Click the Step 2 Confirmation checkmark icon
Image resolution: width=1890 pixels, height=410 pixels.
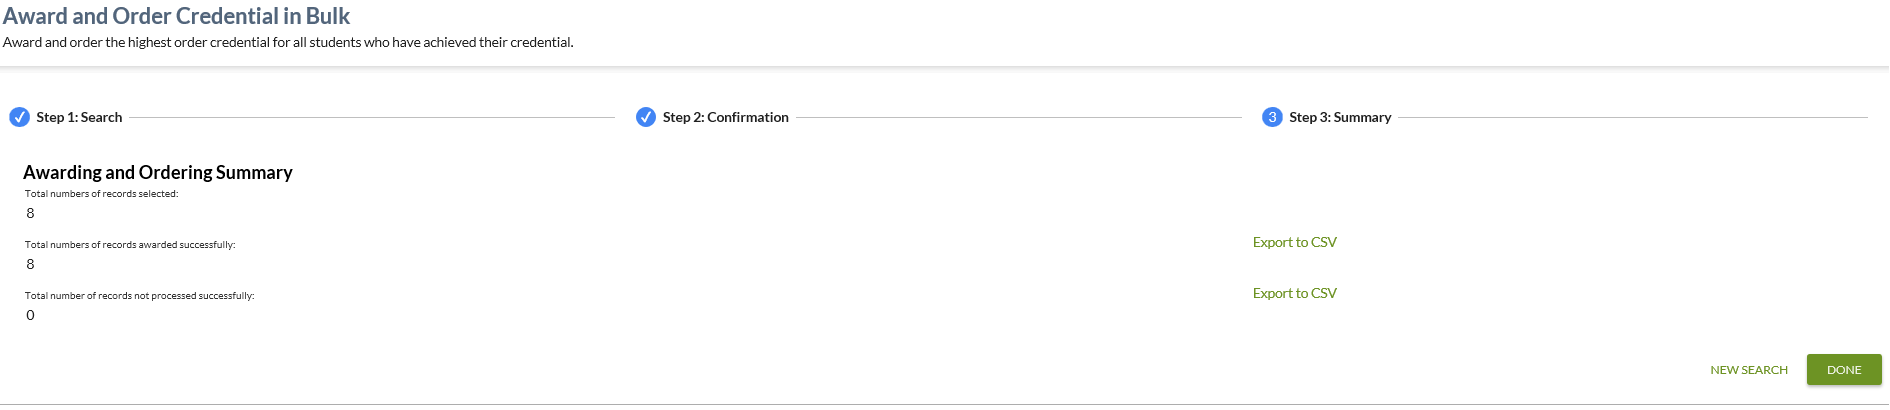point(646,117)
